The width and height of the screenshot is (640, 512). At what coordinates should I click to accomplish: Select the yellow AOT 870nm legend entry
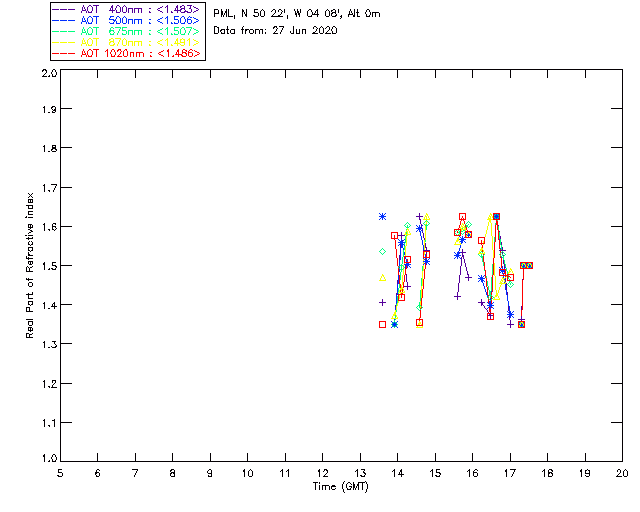pos(128,42)
